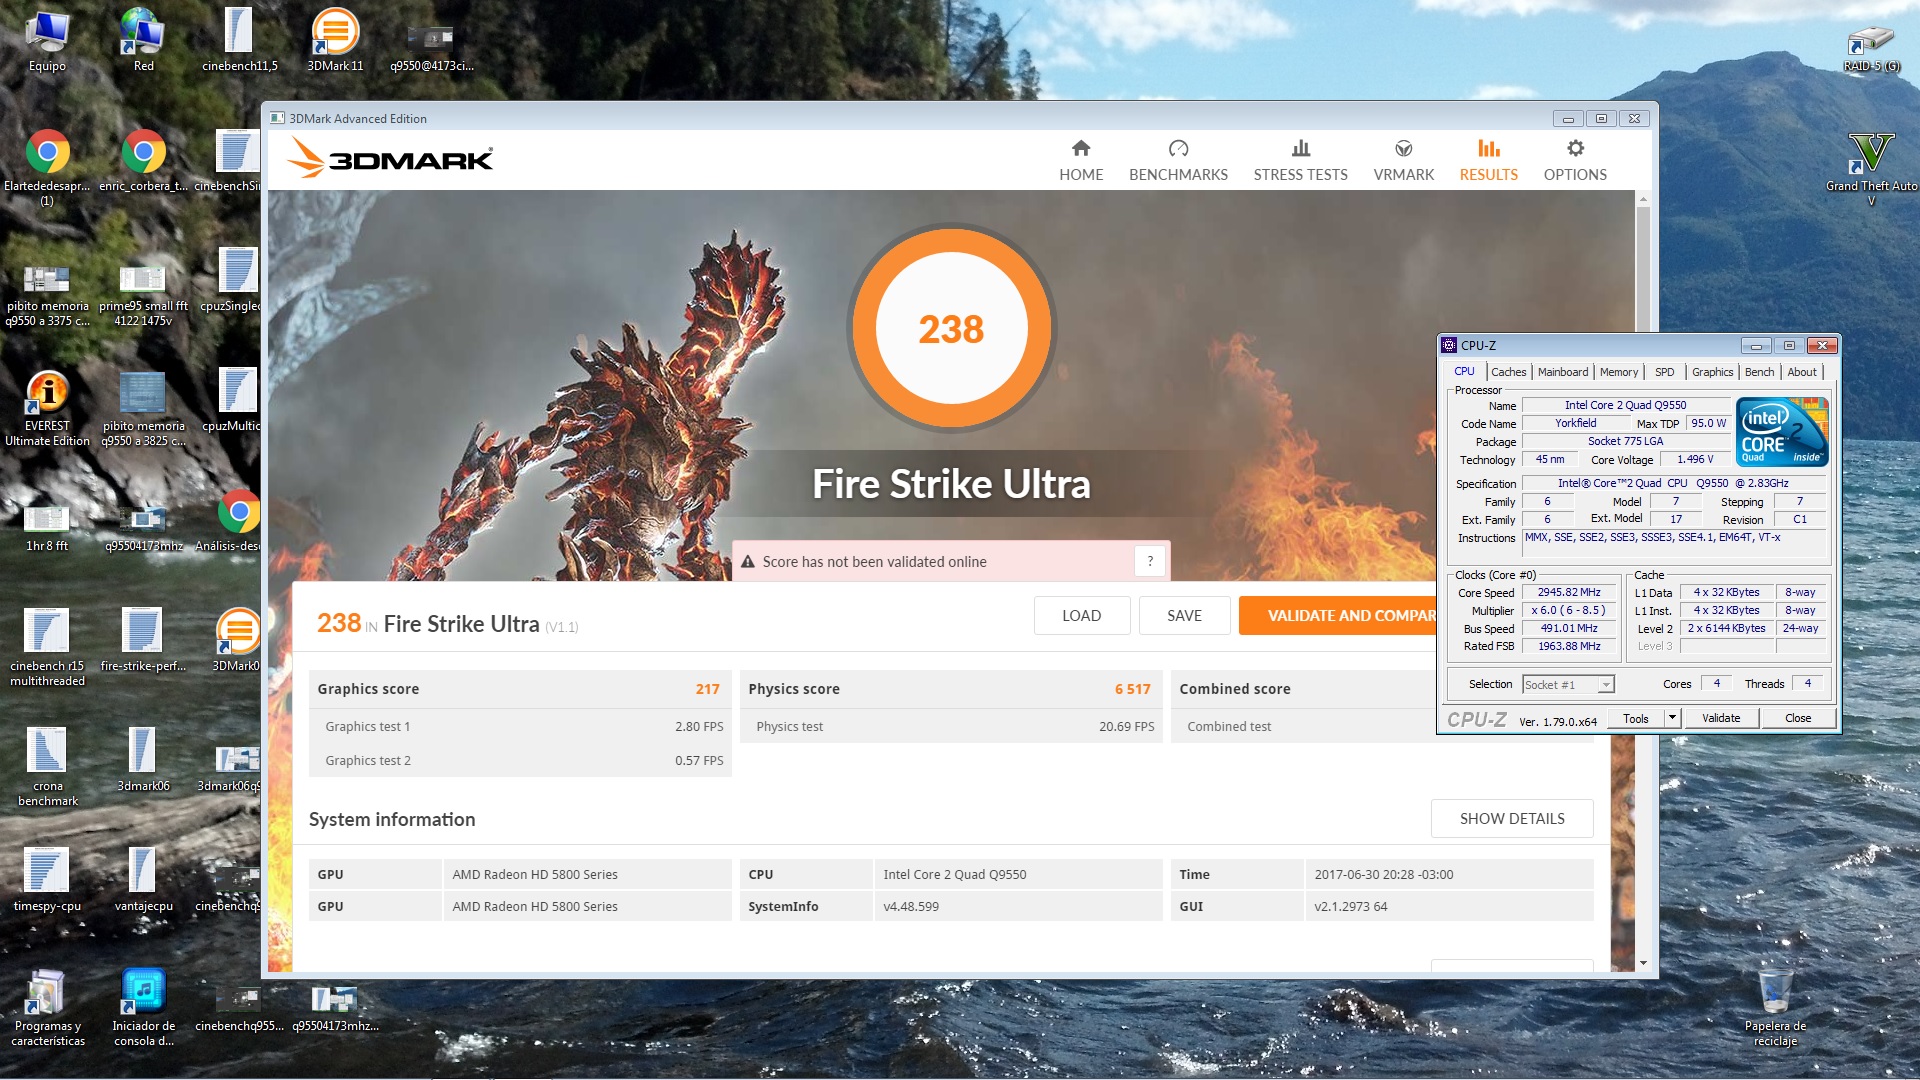Open the cinebench11,5 desktop file
Viewport: 1920px width, 1080px height.
click(239, 40)
